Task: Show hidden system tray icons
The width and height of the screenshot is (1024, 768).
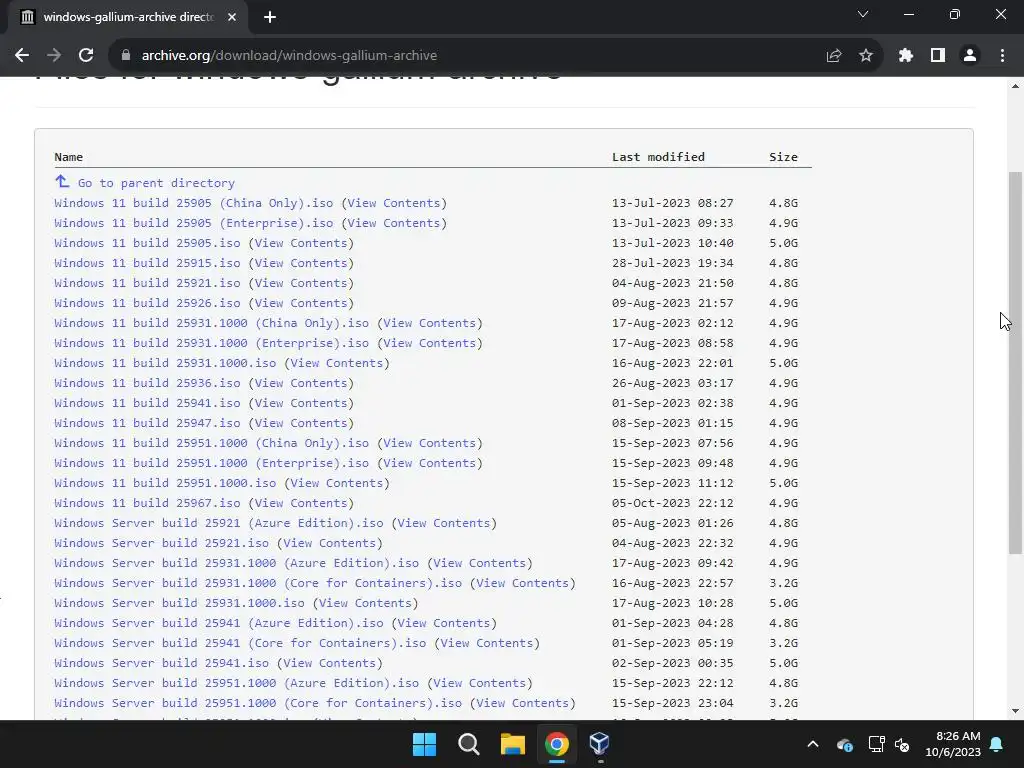Action: [x=813, y=744]
